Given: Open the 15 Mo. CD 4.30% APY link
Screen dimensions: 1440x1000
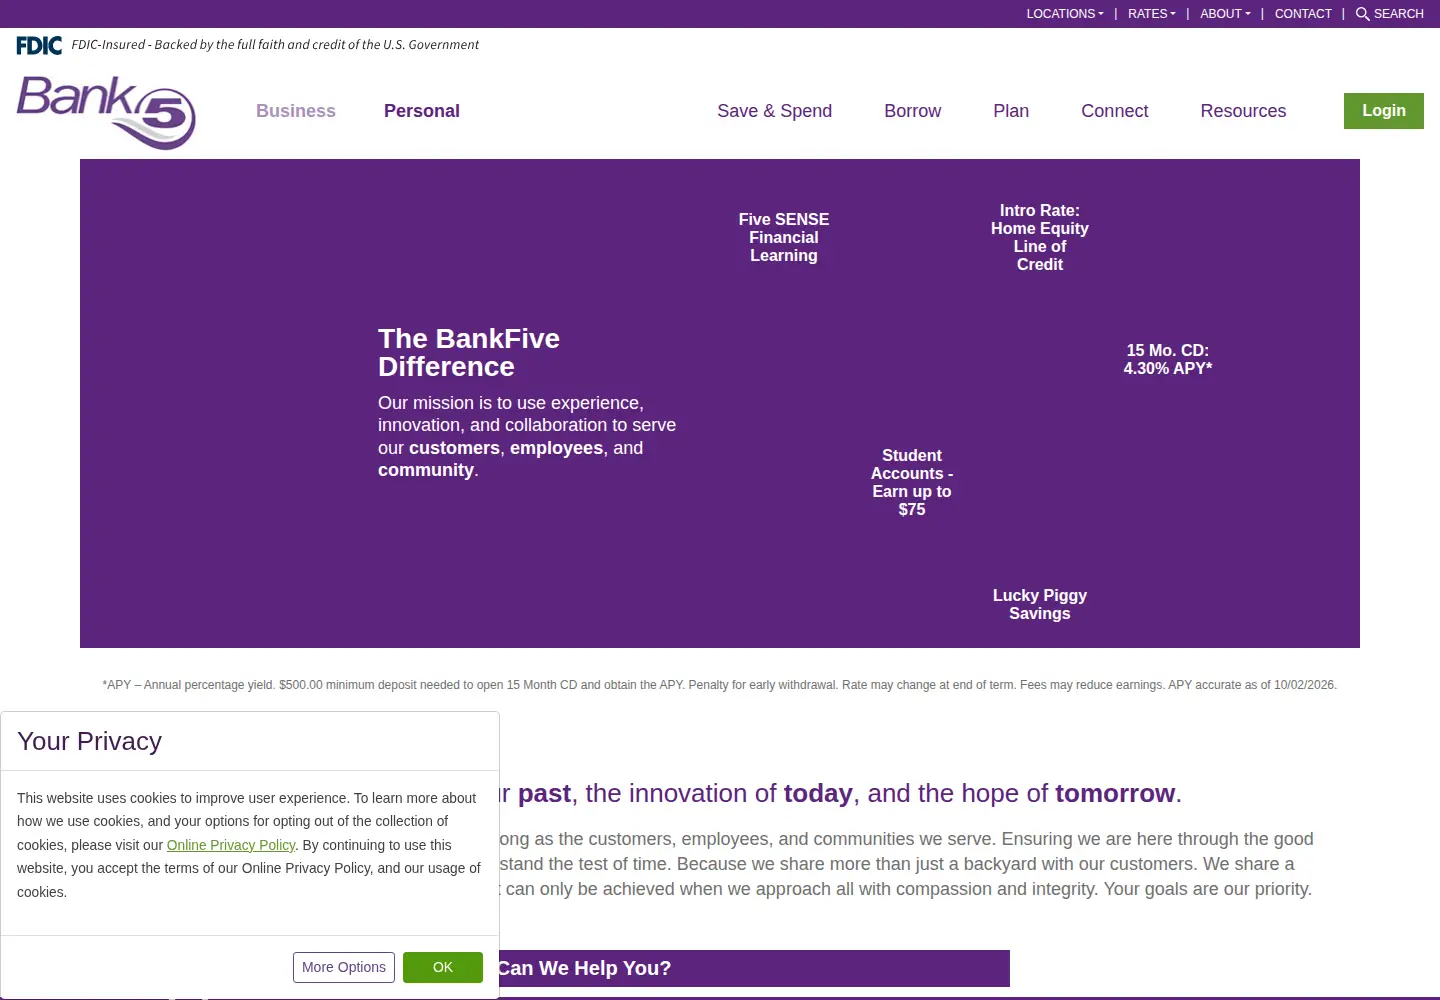Looking at the screenshot, I should tap(1168, 360).
